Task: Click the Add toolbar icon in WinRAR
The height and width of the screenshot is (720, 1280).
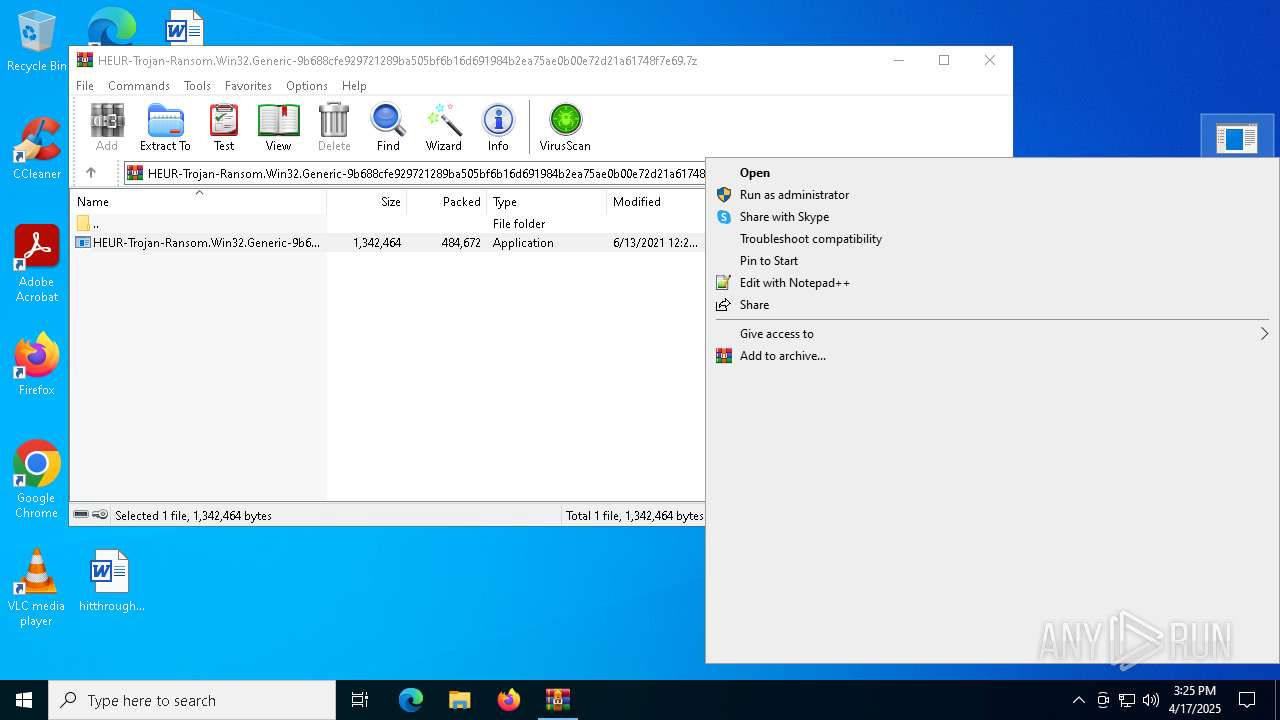Action: 107,127
